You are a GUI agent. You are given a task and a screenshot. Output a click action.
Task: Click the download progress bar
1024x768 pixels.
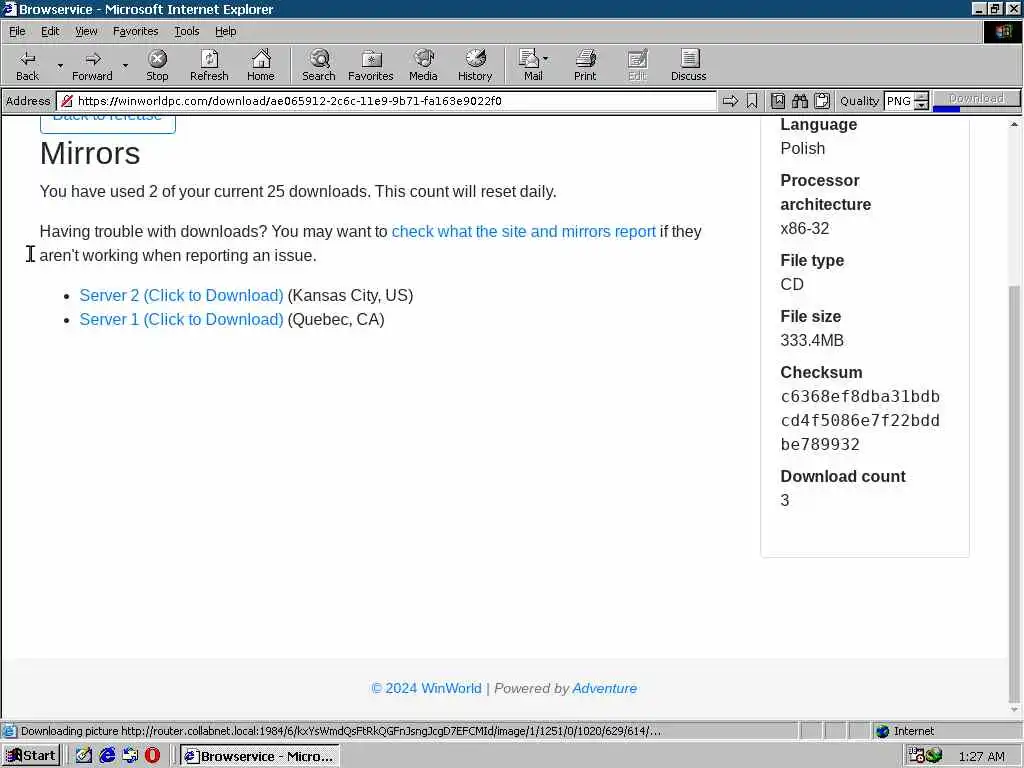tap(976, 108)
